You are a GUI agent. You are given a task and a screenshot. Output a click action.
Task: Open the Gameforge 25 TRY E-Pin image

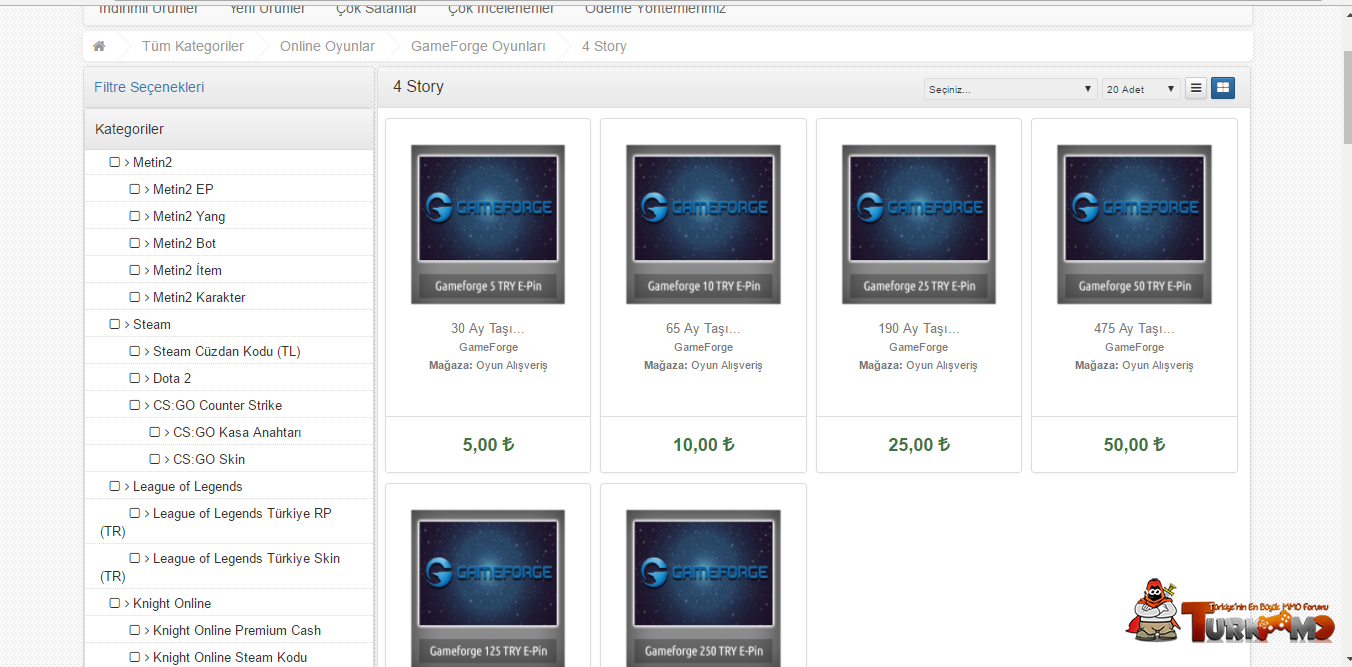click(919, 224)
